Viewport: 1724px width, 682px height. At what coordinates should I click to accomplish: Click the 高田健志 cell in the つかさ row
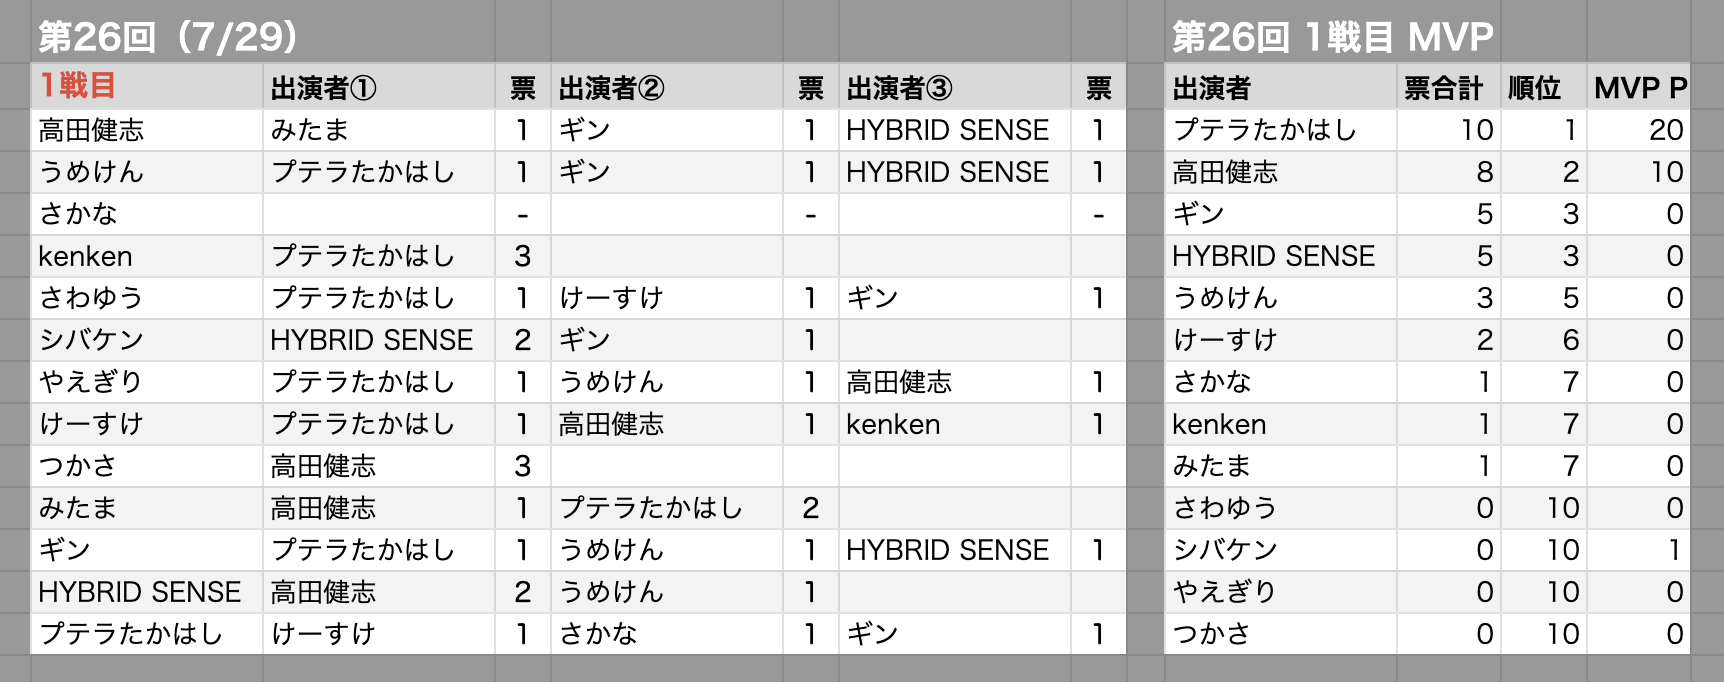323,466
